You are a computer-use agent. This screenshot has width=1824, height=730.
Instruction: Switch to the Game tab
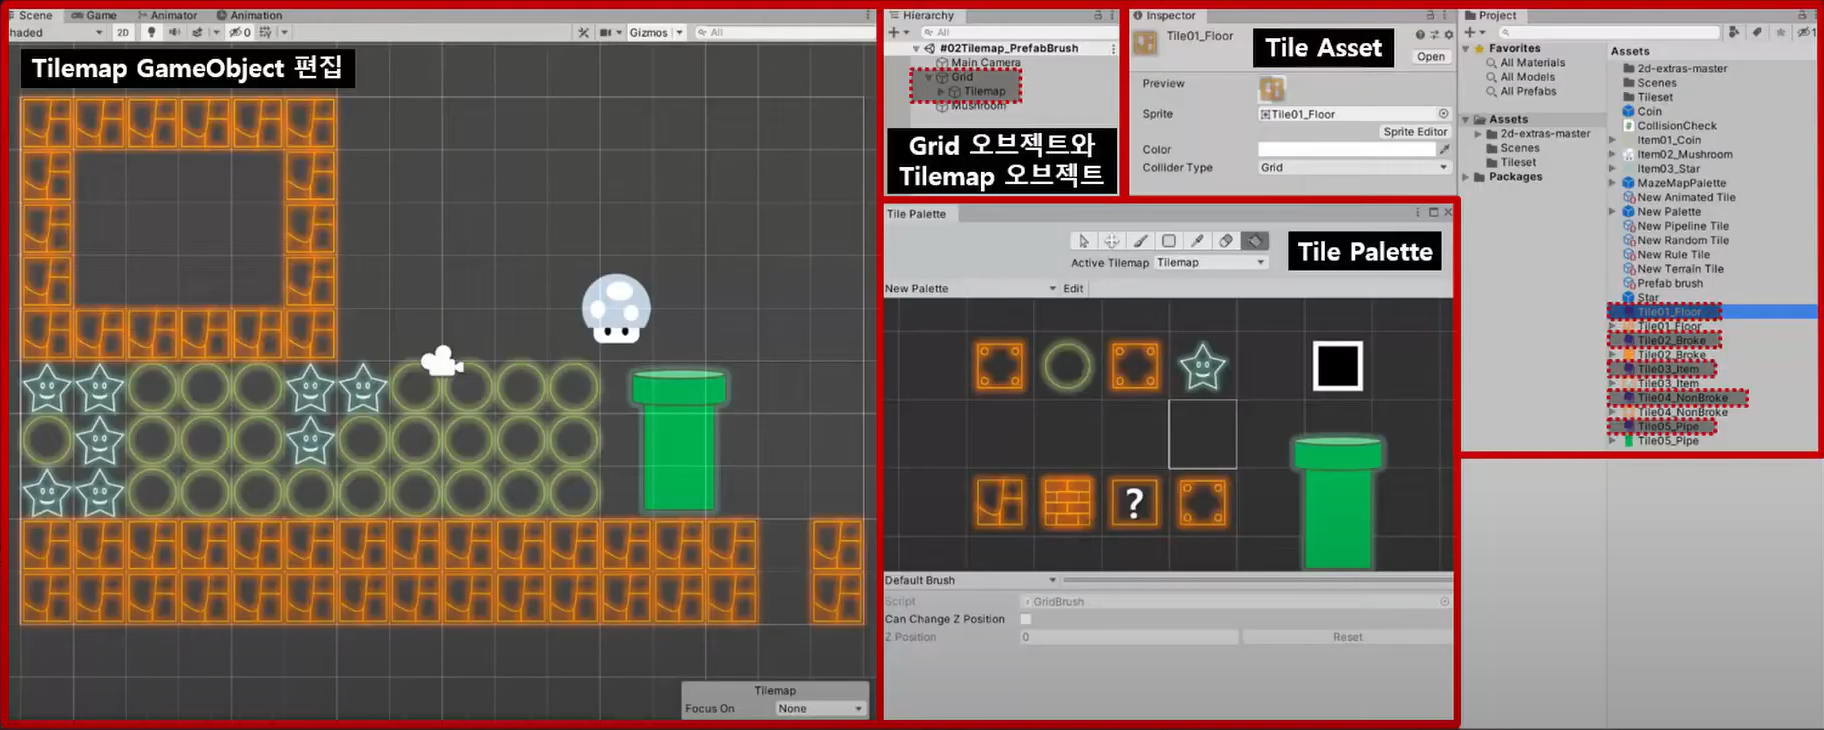point(94,15)
